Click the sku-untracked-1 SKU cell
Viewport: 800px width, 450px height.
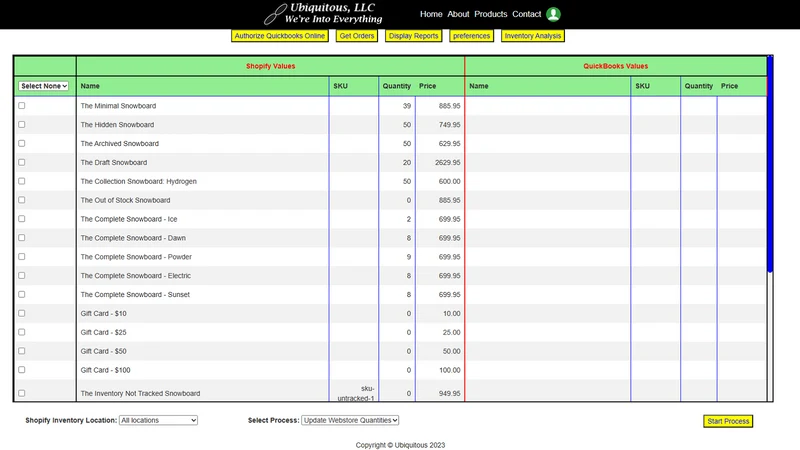pos(356,393)
